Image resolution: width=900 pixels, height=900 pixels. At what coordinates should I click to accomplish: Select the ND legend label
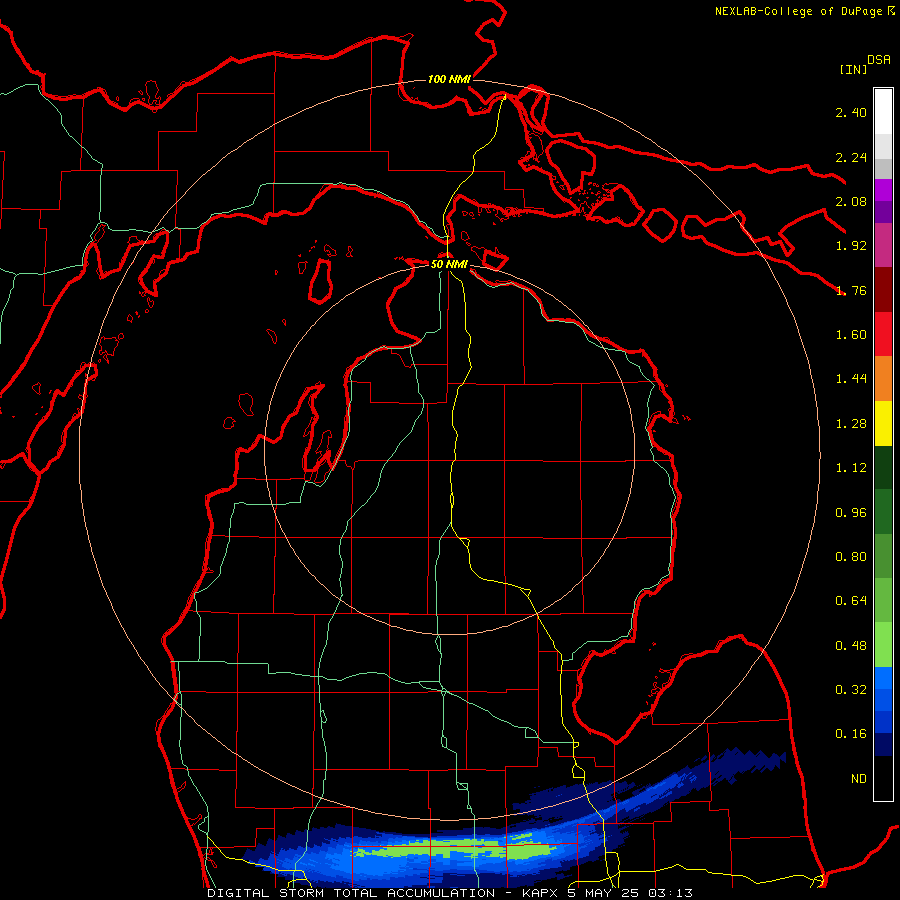pos(859,779)
